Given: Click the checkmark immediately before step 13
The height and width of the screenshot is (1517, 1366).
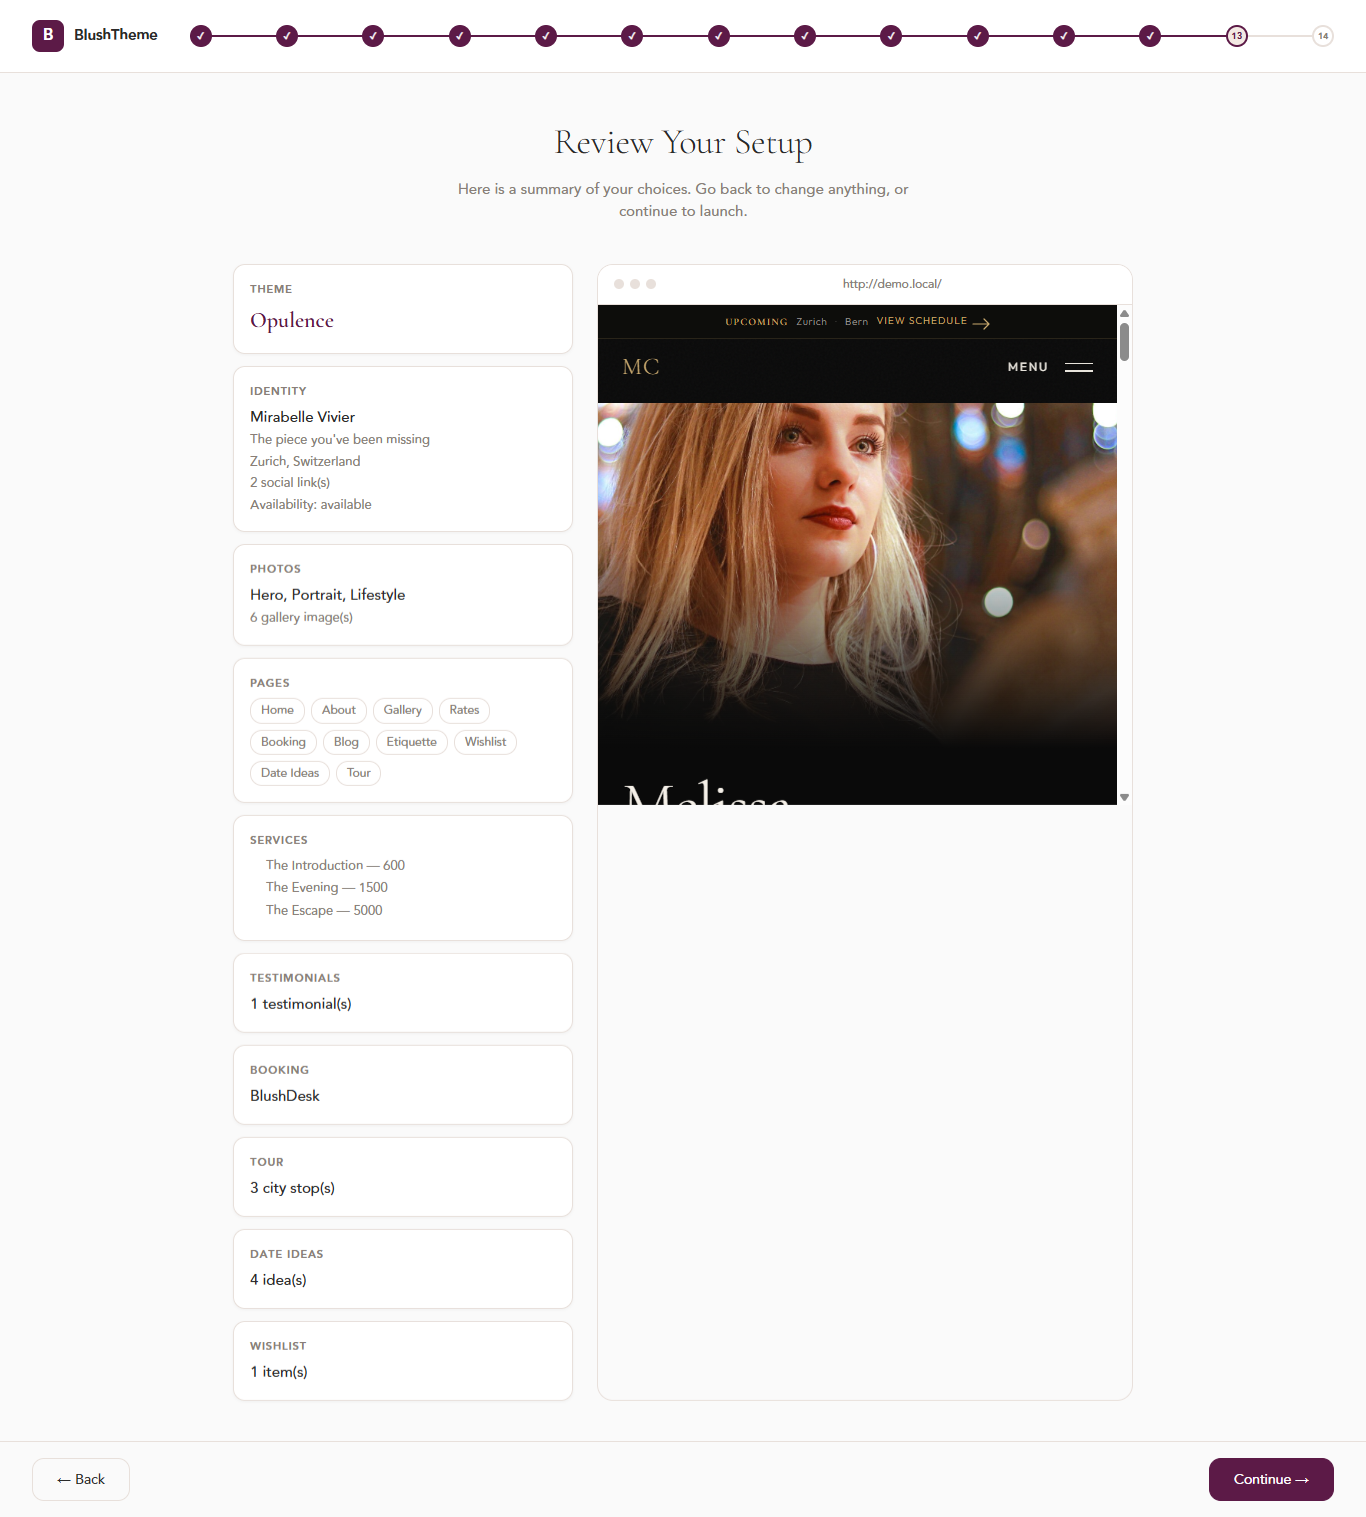Looking at the screenshot, I should (x=1150, y=36).
